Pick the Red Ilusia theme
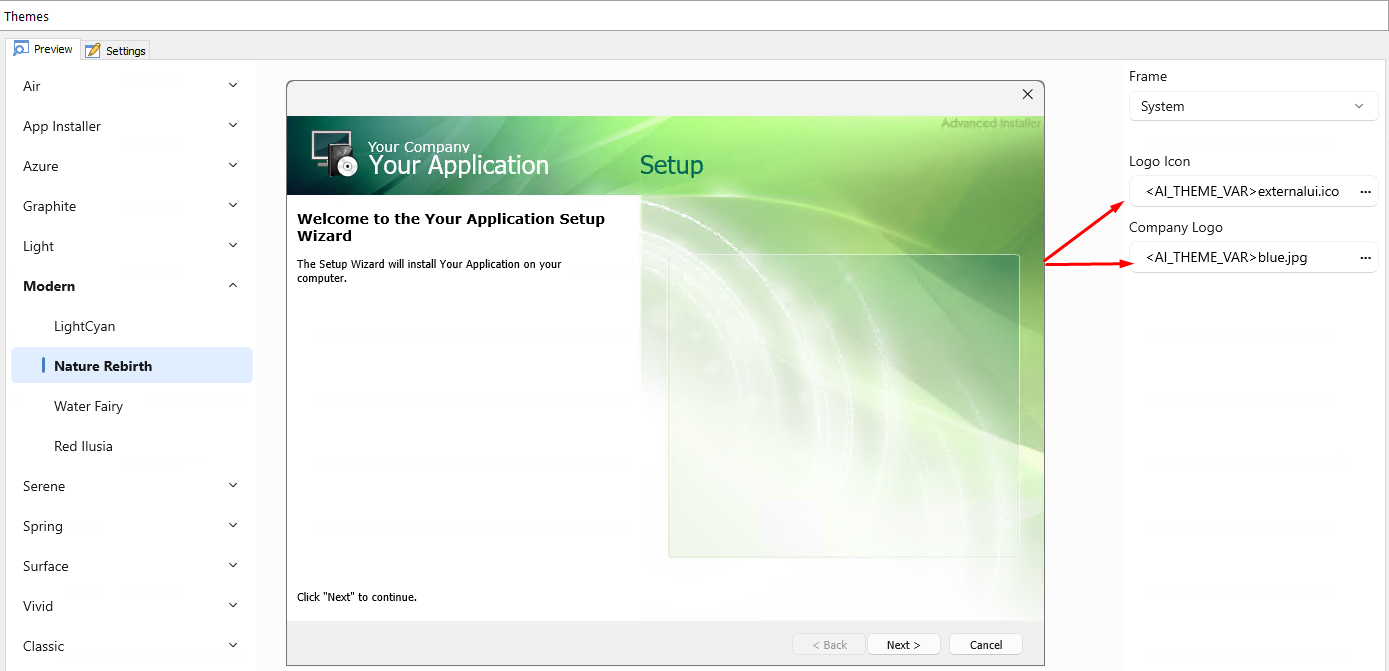The image size is (1389, 671). [x=83, y=446]
